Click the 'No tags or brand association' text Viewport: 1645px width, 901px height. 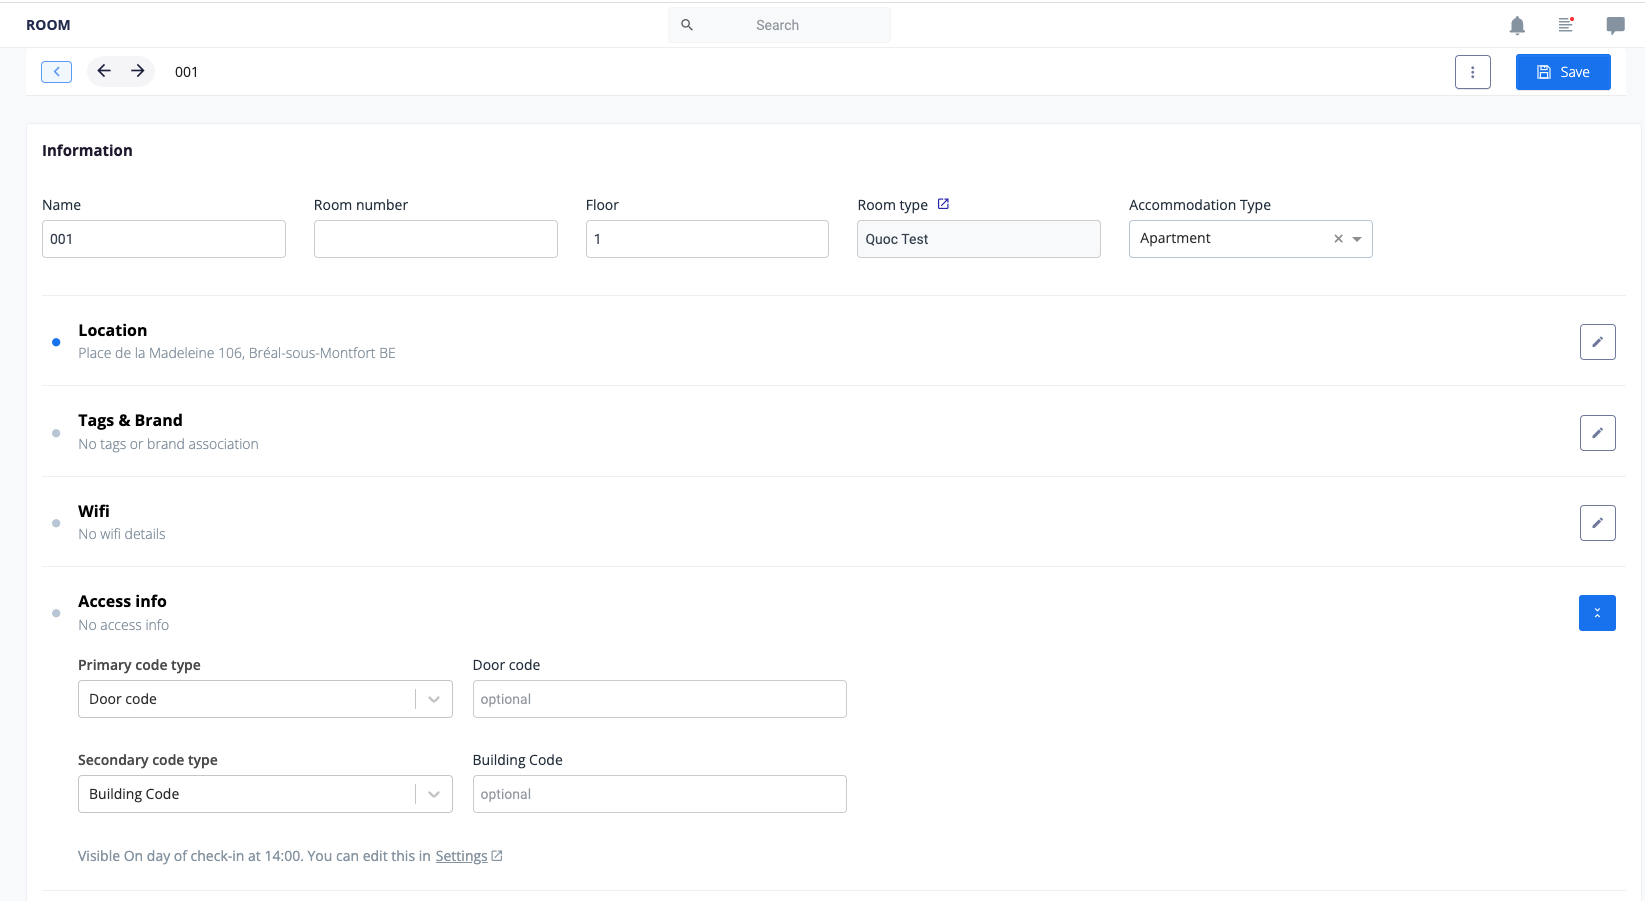168,444
